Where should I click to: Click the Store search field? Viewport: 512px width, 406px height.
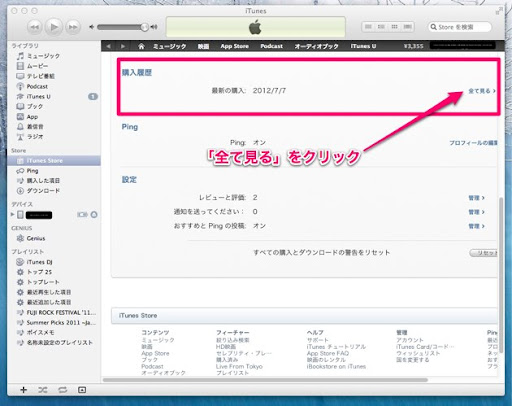point(460,27)
